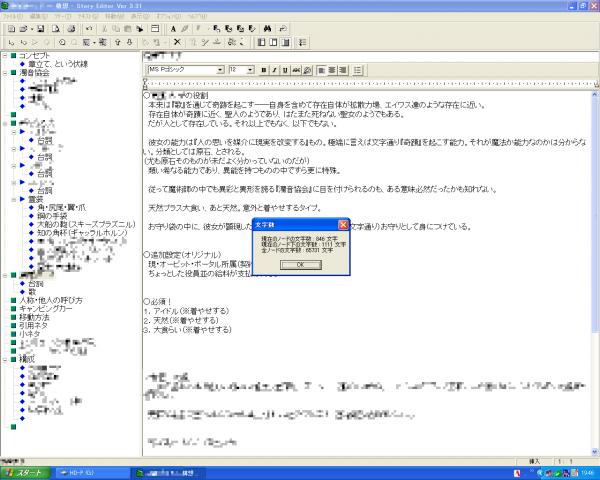Select the left-pane layout toggle icon
The width and height of the screenshot is (600, 480).
pyautogui.click(x=261, y=42)
